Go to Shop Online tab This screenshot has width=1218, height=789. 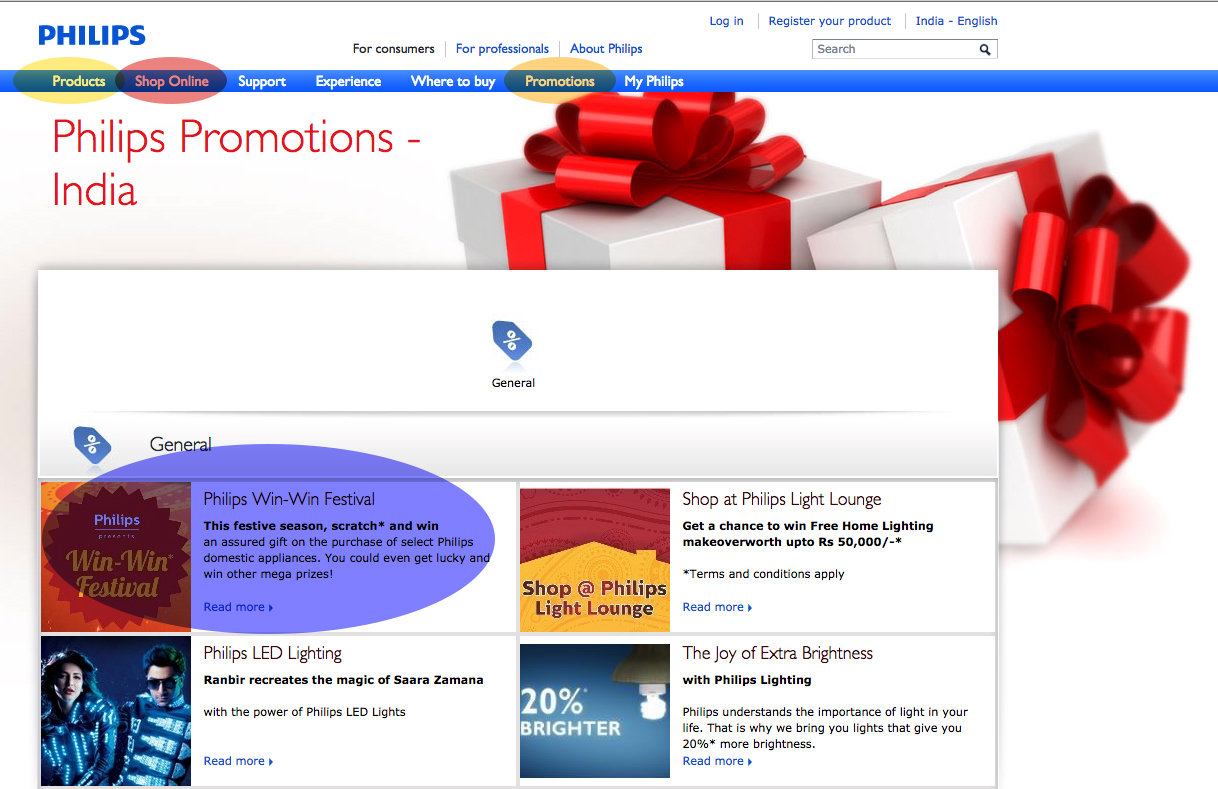pyautogui.click(x=171, y=81)
